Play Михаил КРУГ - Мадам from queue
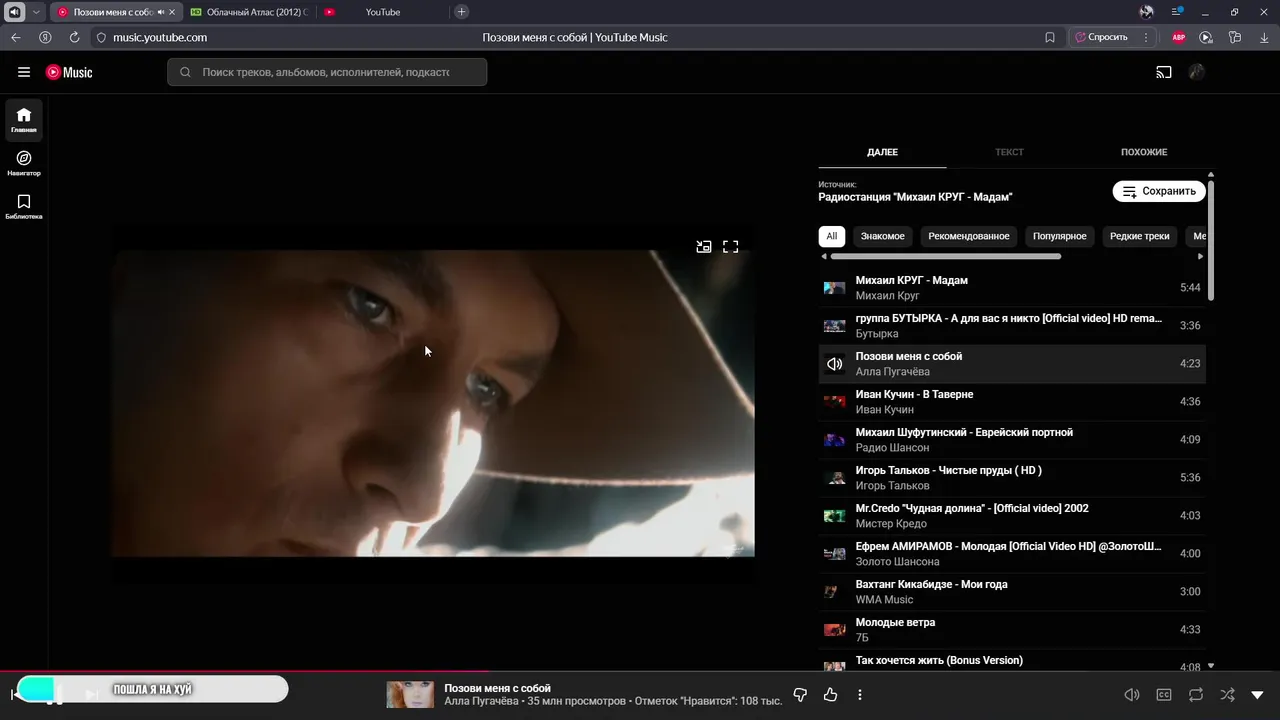1280x720 pixels. [1012, 288]
